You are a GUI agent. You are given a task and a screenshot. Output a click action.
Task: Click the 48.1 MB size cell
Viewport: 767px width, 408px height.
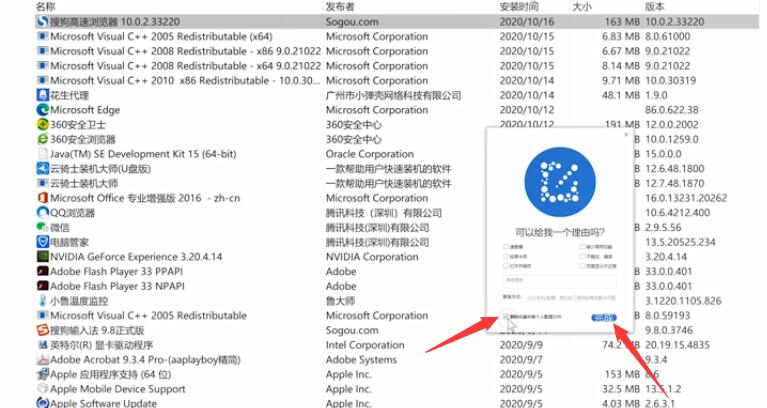point(621,95)
